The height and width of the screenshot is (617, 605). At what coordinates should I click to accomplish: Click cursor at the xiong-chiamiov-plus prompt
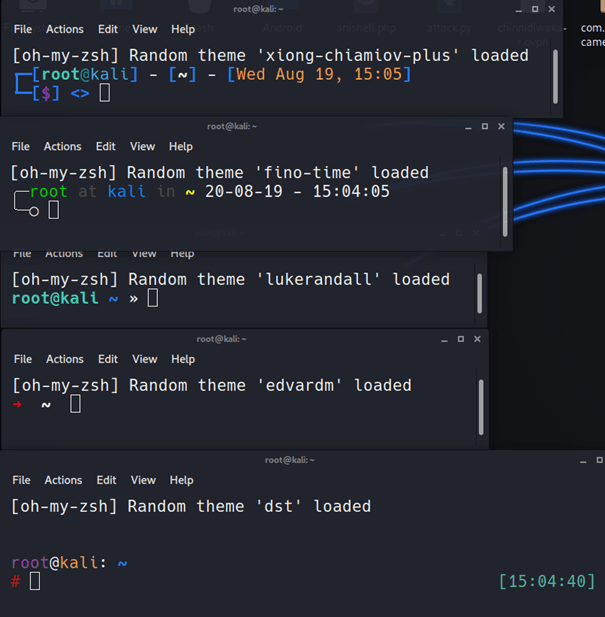105,93
